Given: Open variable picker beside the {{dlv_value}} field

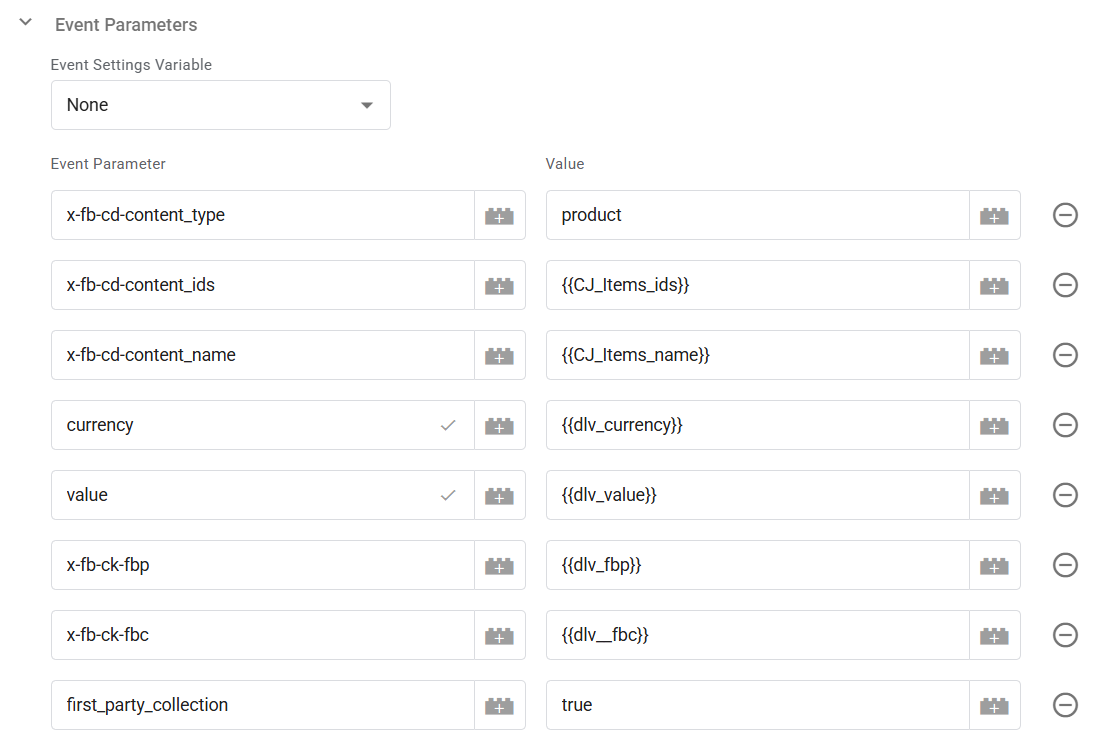Looking at the screenshot, I should pyautogui.click(x=994, y=495).
